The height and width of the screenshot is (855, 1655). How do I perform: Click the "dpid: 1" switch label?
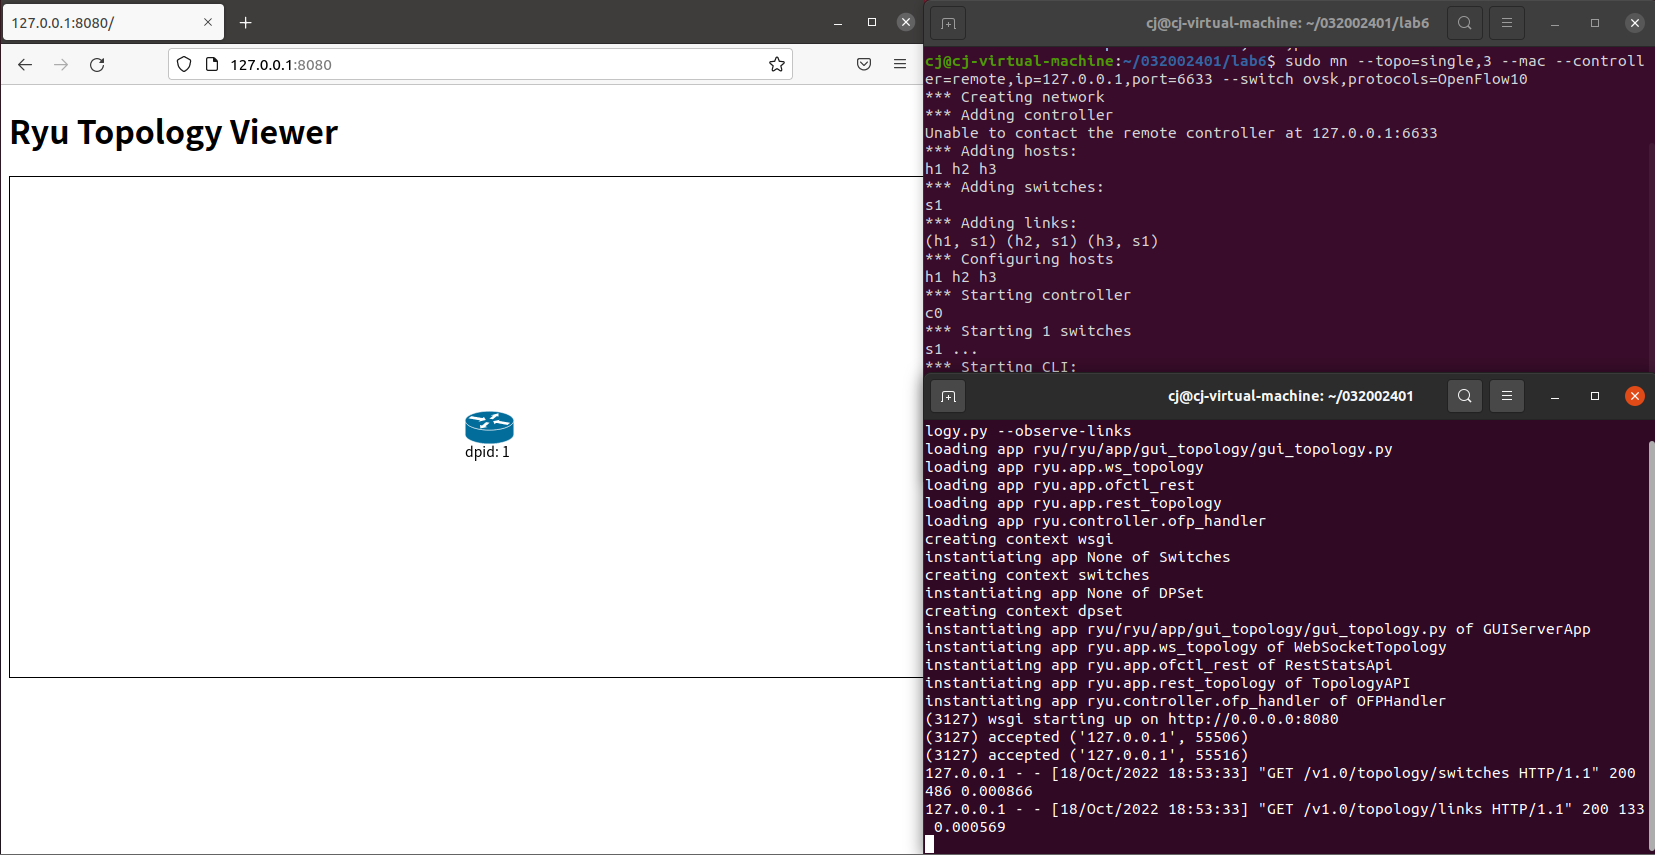click(x=487, y=452)
